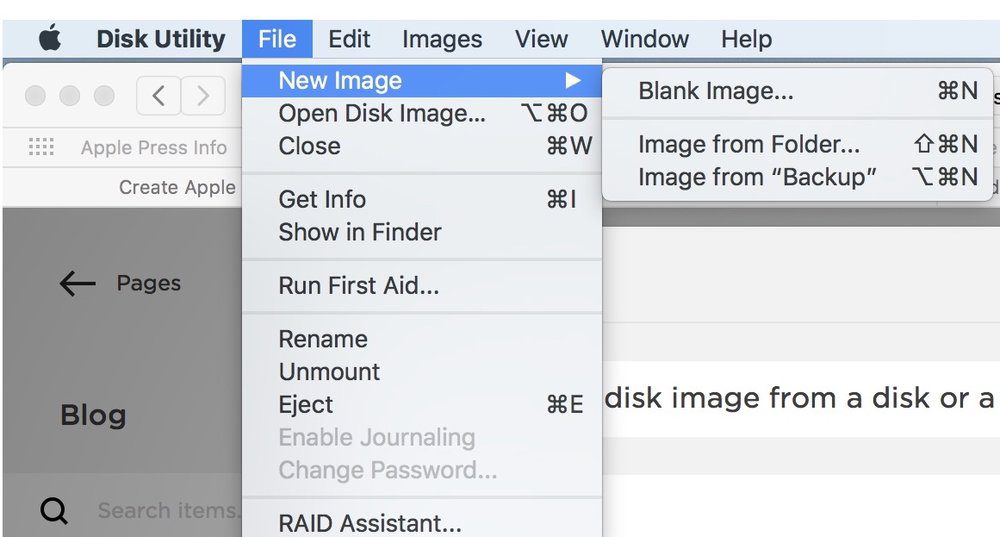This screenshot has height=537, width=1000.
Task: Choose Image from Folder option
Action: (x=749, y=145)
